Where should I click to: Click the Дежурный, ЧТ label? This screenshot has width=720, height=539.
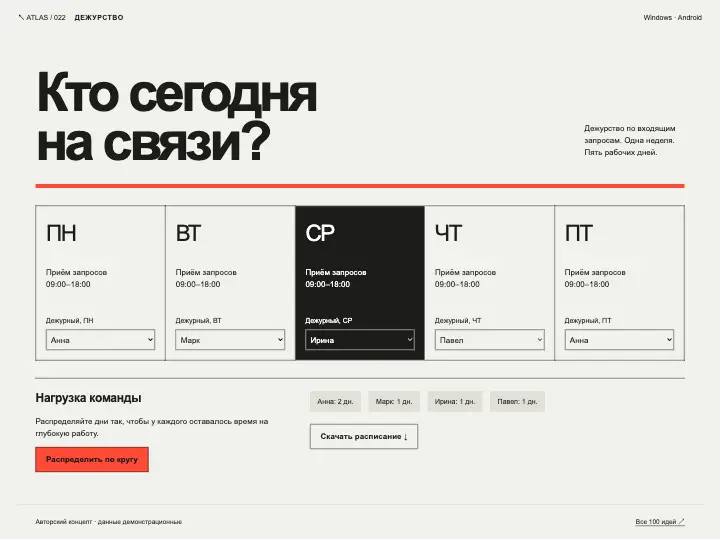pyautogui.click(x=458, y=320)
